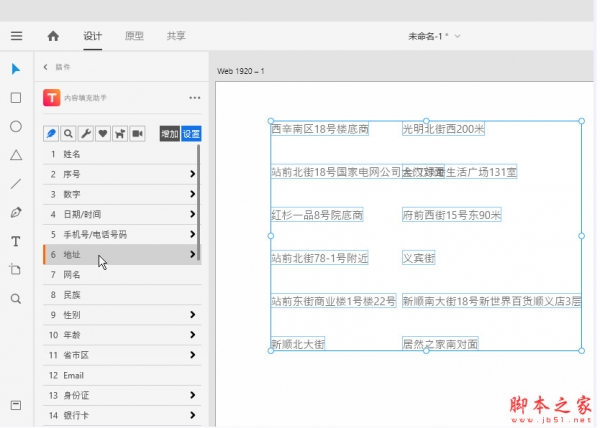Switch to the 原型 tab
600x428 pixels.
(134, 36)
